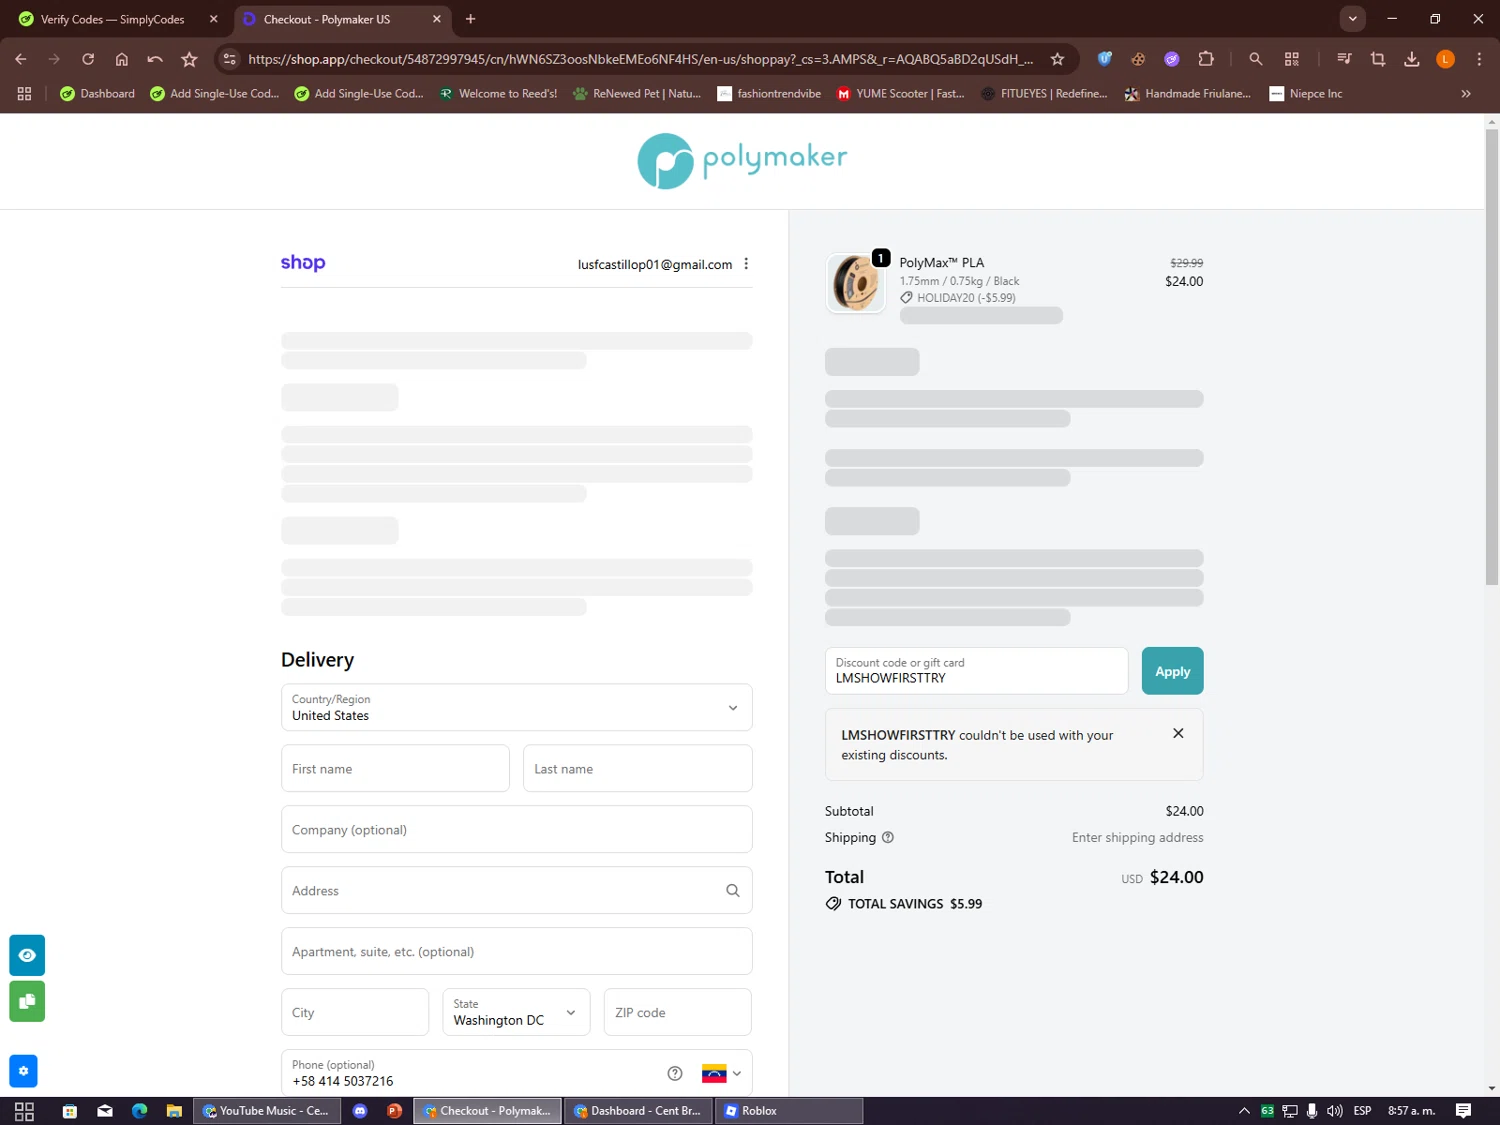Click the PolyMax PLA product thumbnail
The width and height of the screenshot is (1500, 1125).
pyautogui.click(x=855, y=283)
